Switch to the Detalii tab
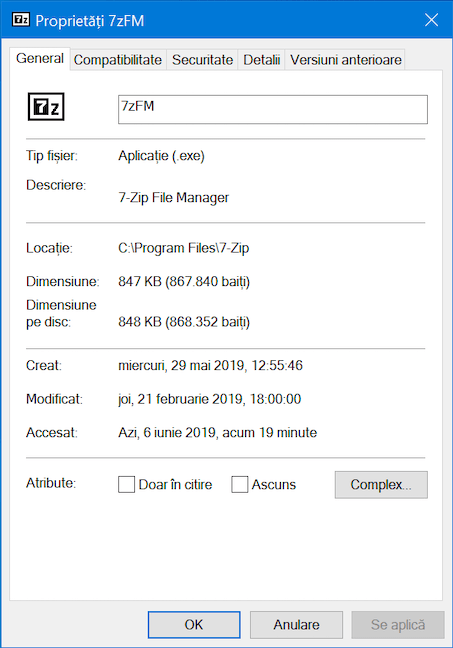 point(262,60)
